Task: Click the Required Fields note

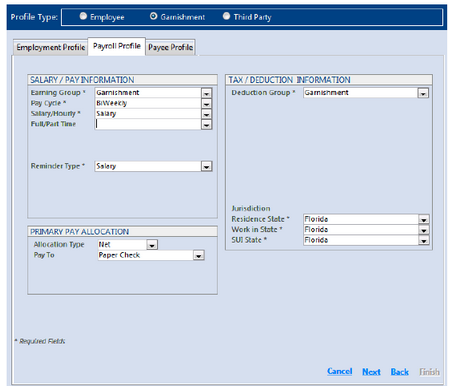Action: click(x=40, y=341)
